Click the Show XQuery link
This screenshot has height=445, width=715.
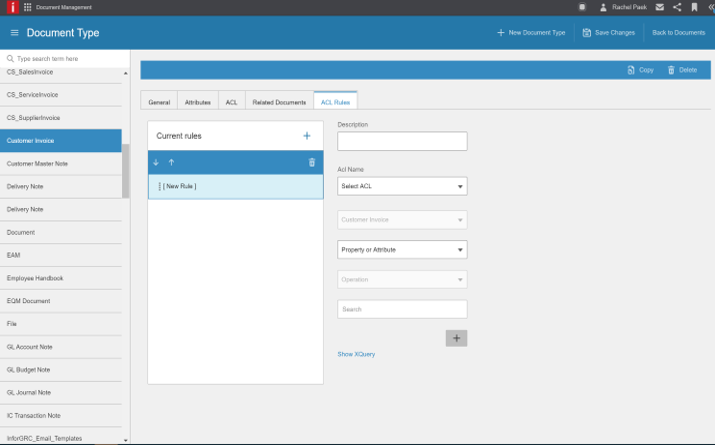(356, 354)
